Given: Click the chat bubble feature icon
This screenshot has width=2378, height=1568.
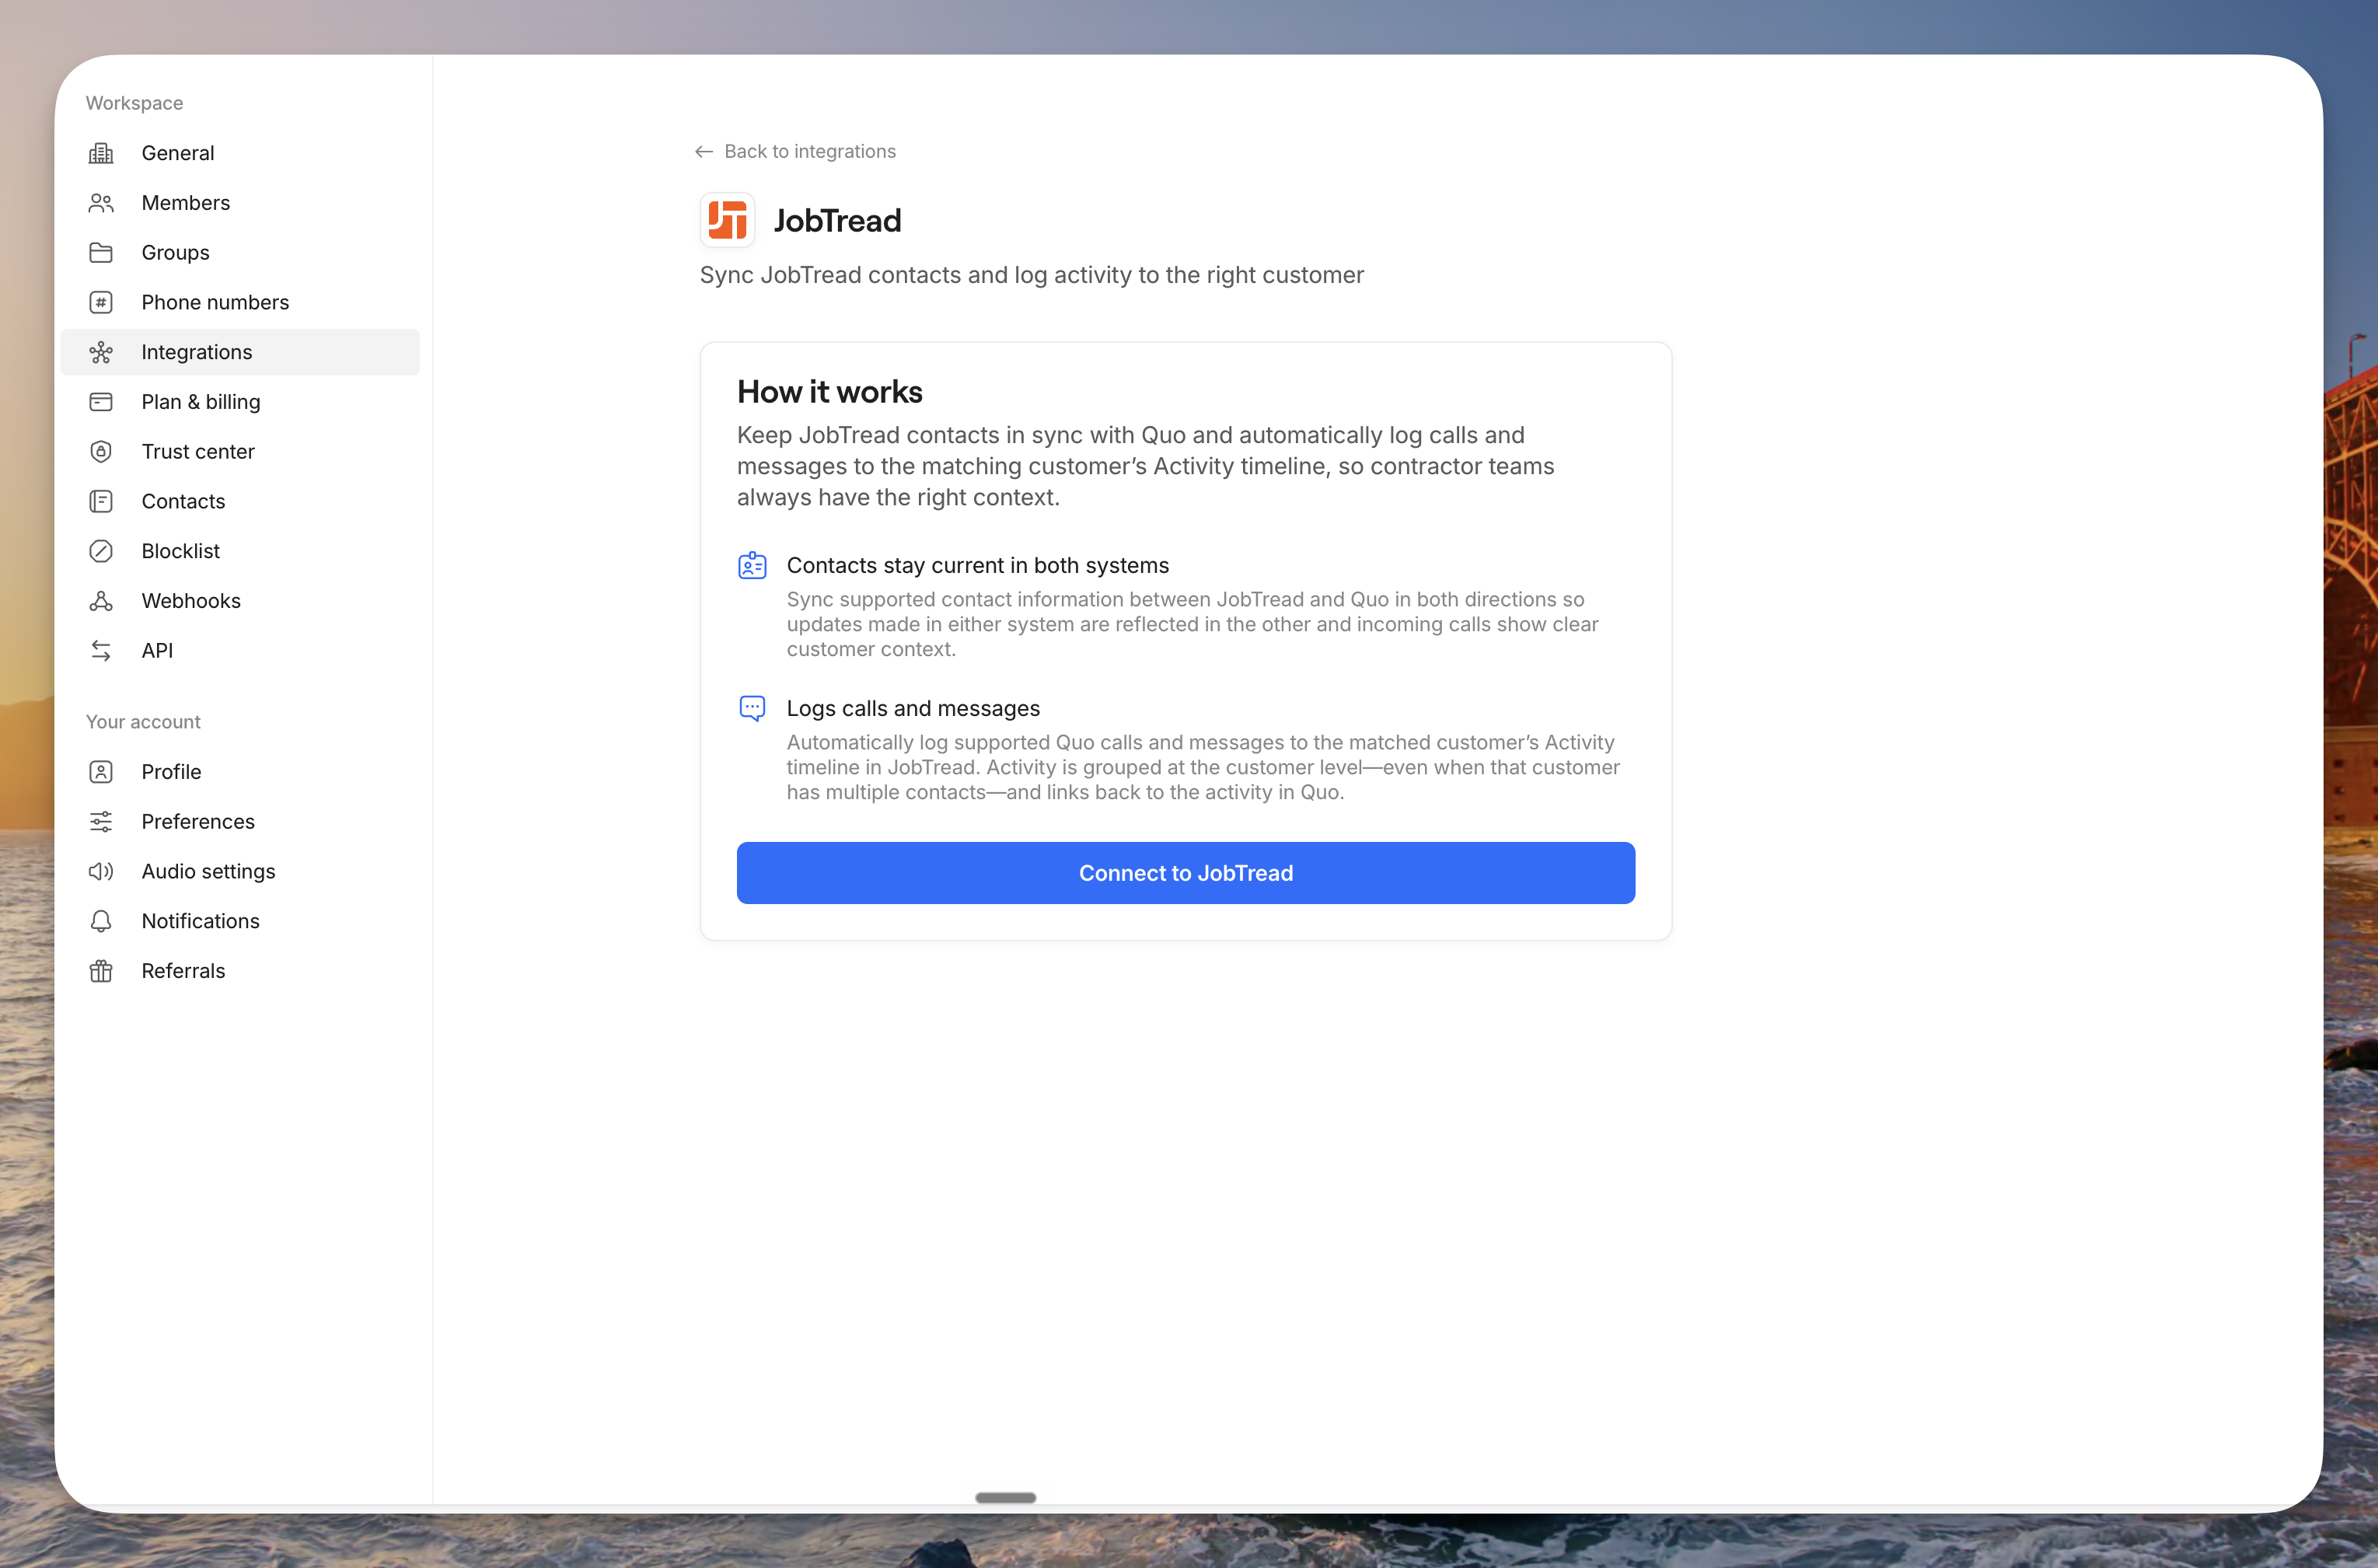Looking at the screenshot, I should pyautogui.click(x=752, y=709).
